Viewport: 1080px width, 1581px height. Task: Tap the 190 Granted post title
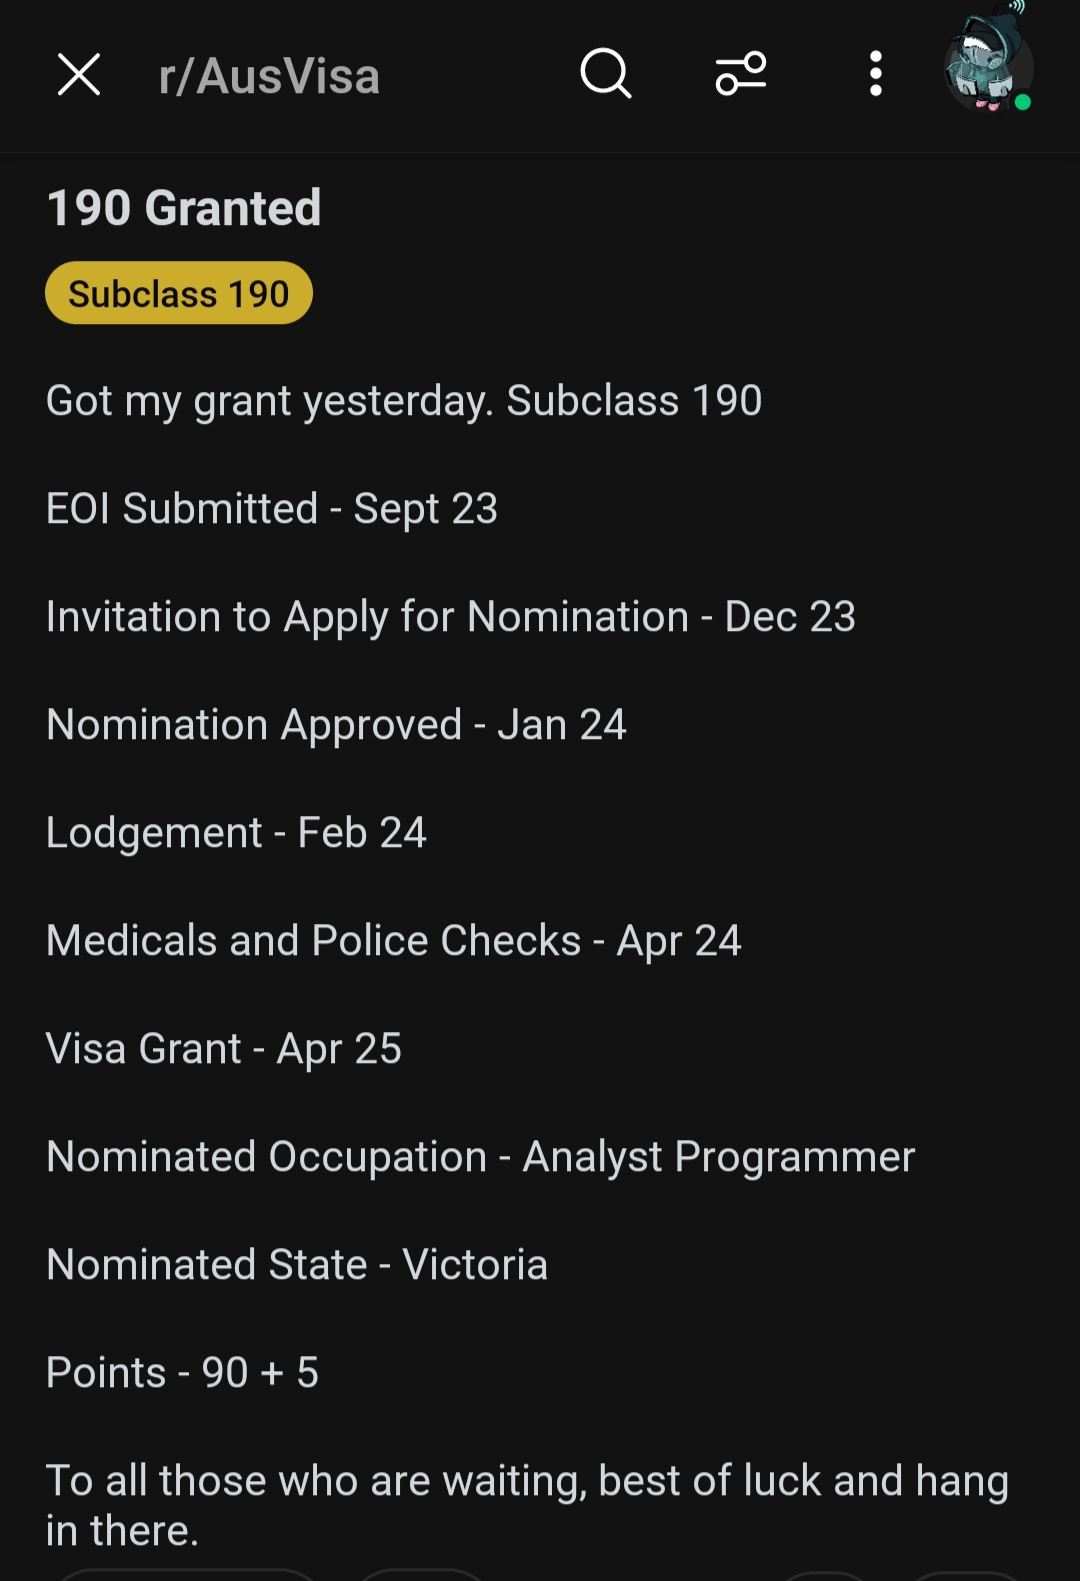[184, 208]
